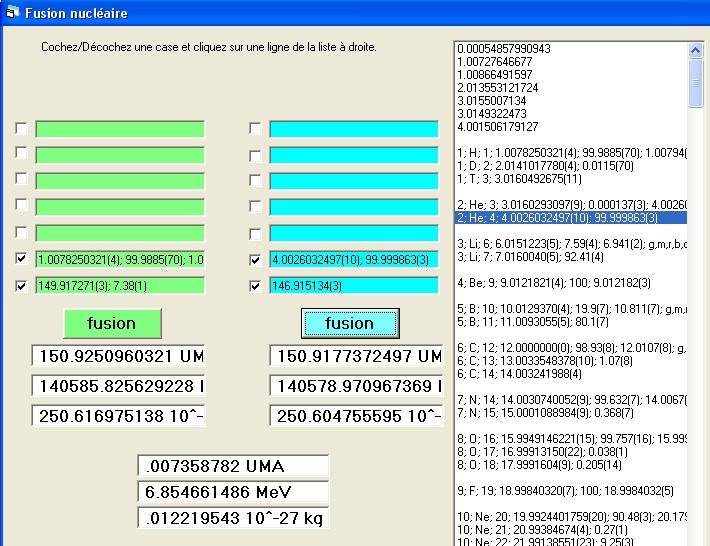Click the list scrollbar thumb
Image resolution: width=710 pixels, height=546 pixels.
(x=696, y=83)
